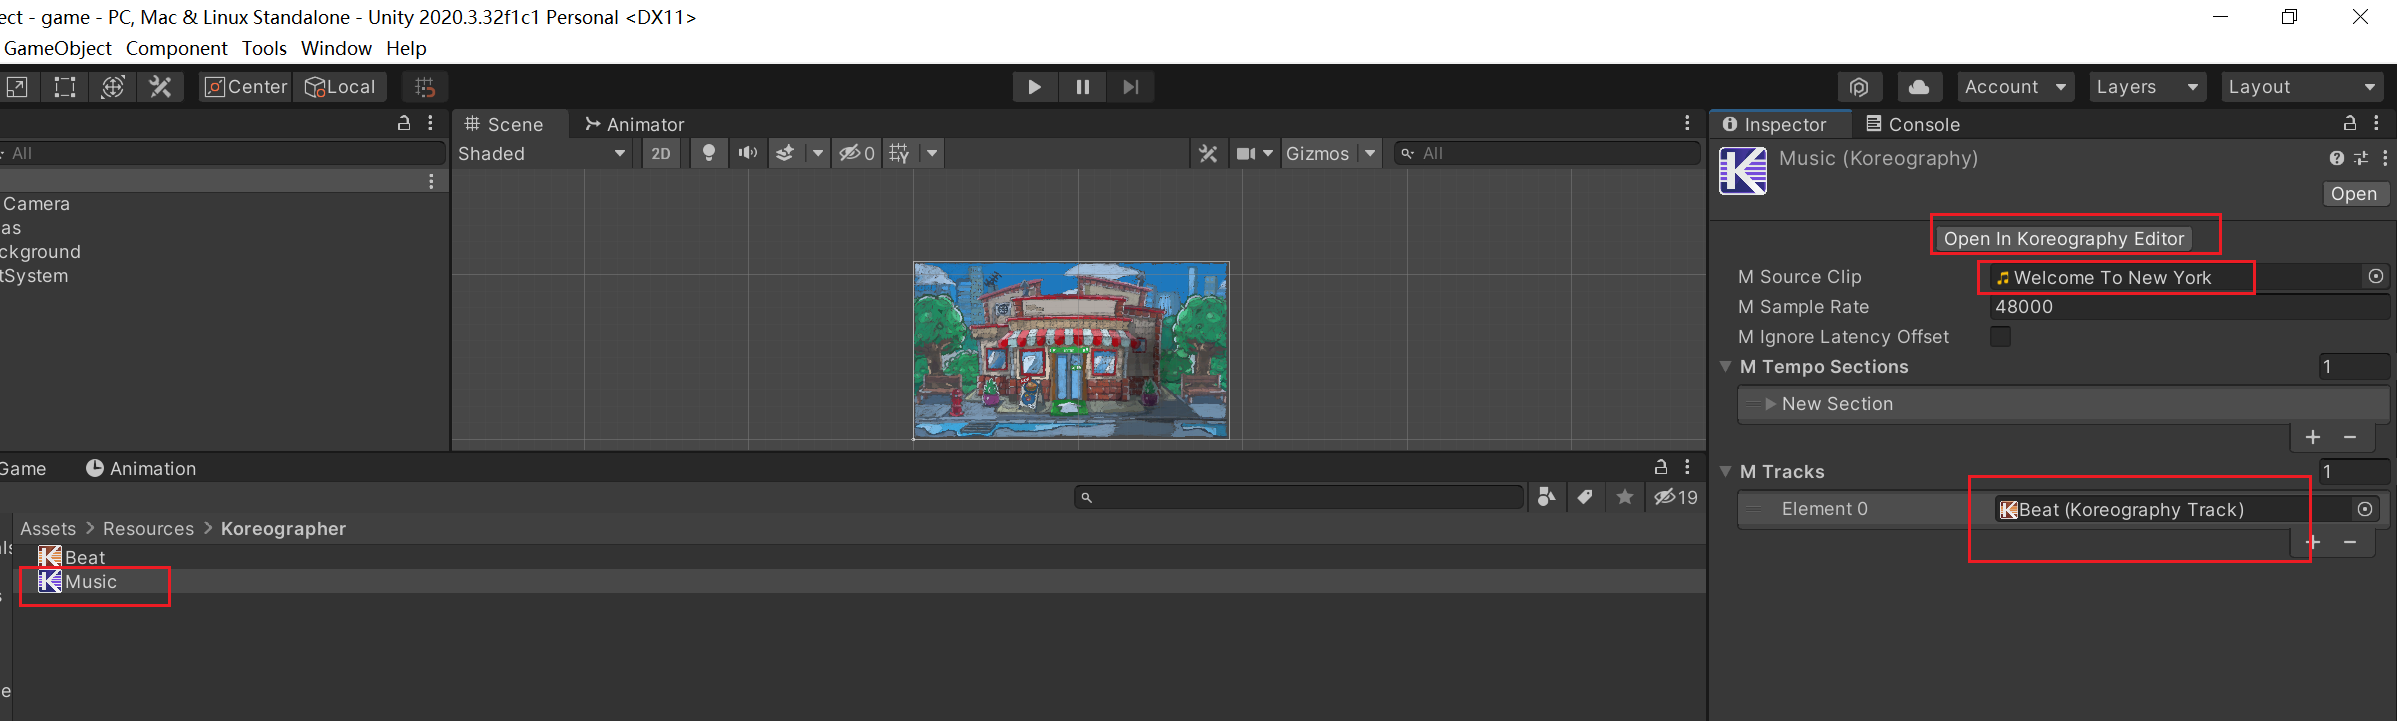Collapse M Tempo Sections foldout
Image resolution: width=2397 pixels, height=721 pixels.
coord(1726,367)
